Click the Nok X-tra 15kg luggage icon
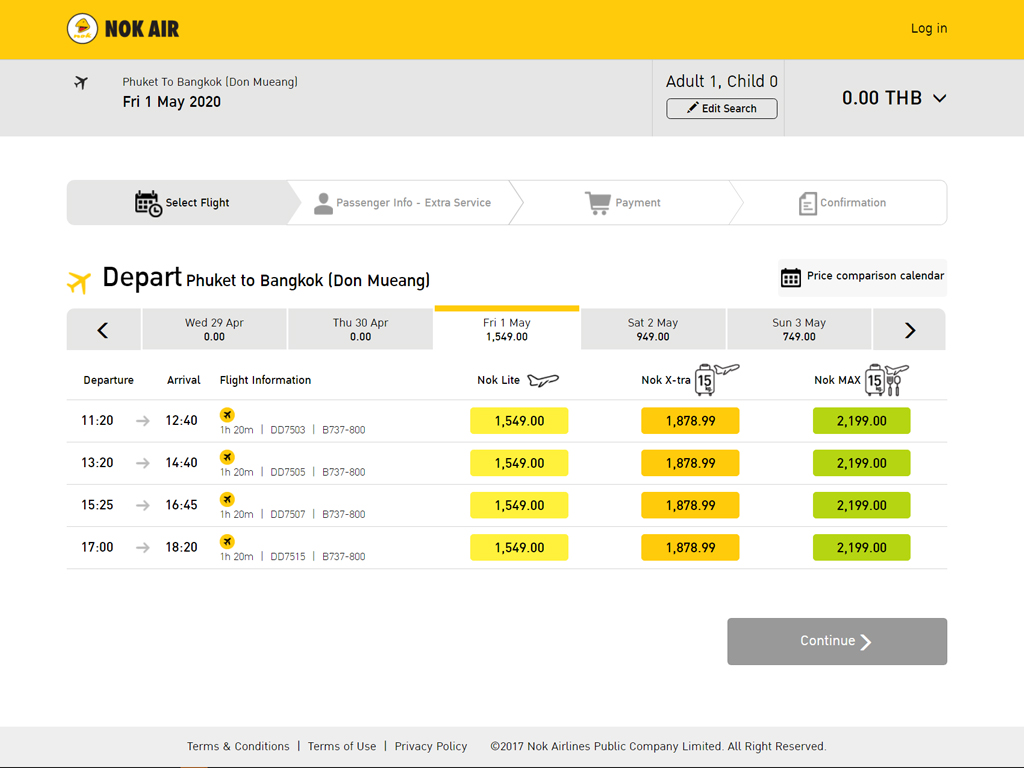The image size is (1024, 768). click(716, 379)
